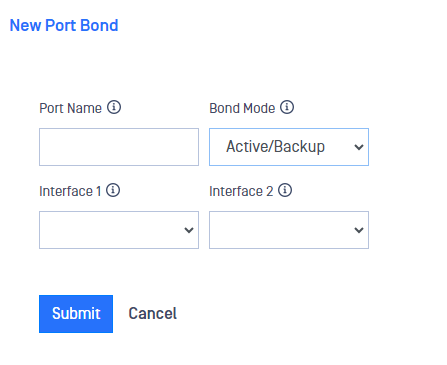Viewport: 447px width, 365px height.
Task: Click the Port Name label text
Action: click(70, 108)
